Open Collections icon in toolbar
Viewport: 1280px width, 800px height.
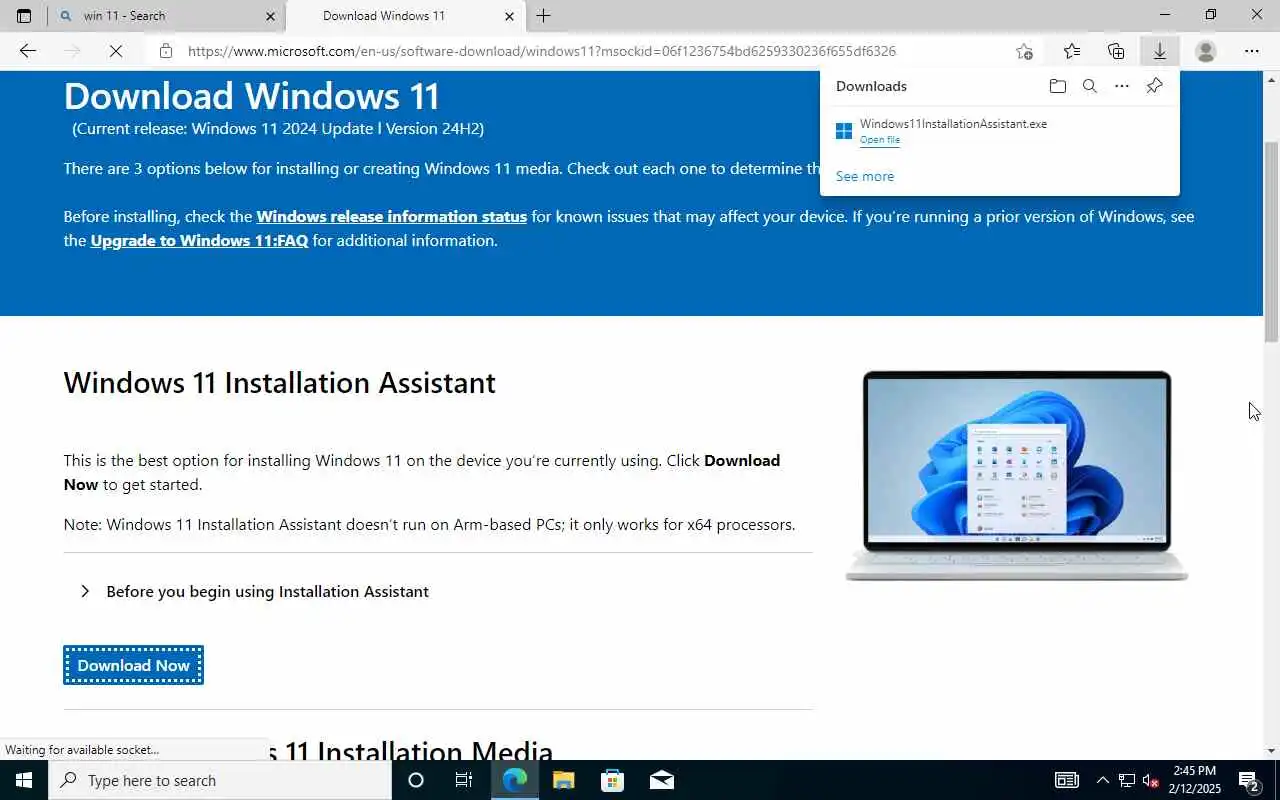(1116, 51)
